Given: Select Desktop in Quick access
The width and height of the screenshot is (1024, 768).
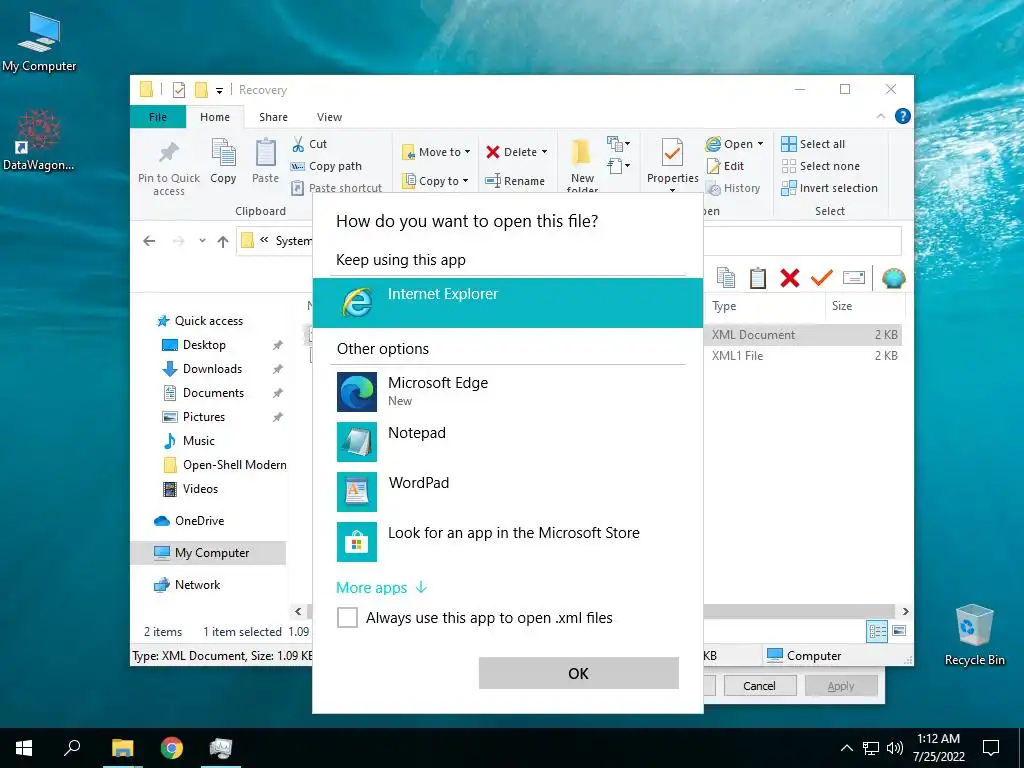Looking at the screenshot, I should (x=204, y=345).
